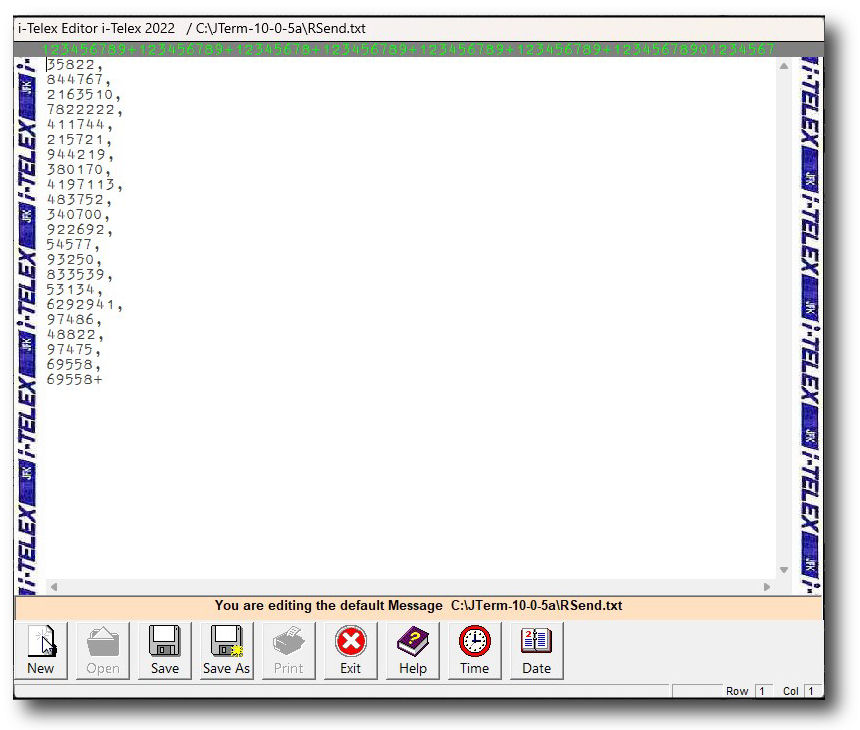
Task: Click the vertical scrollbar up arrow
Action: click(x=784, y=66)
